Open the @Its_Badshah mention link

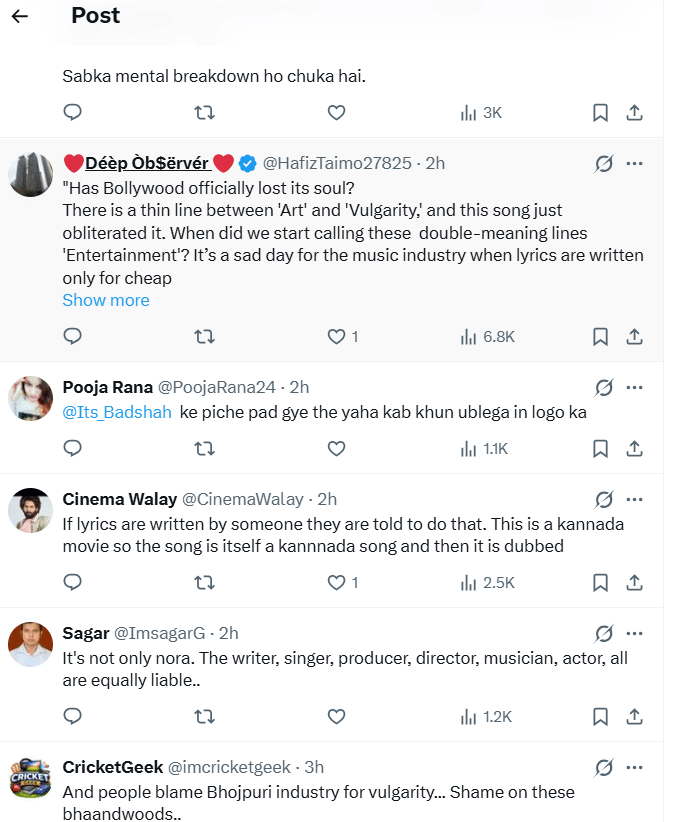[x=117, y=412]
